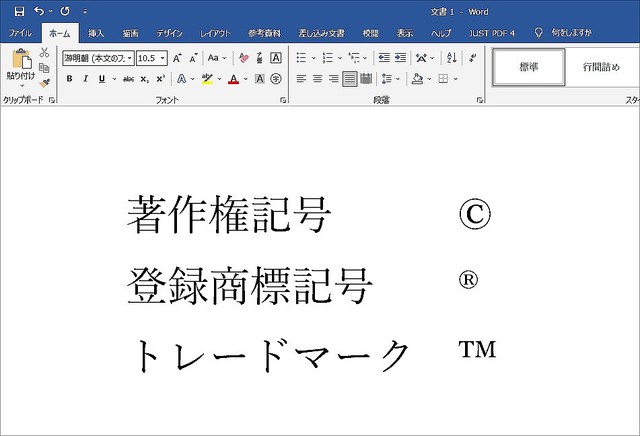Open the font name combo box
640x436 pixels.
[x=98, y=58]
